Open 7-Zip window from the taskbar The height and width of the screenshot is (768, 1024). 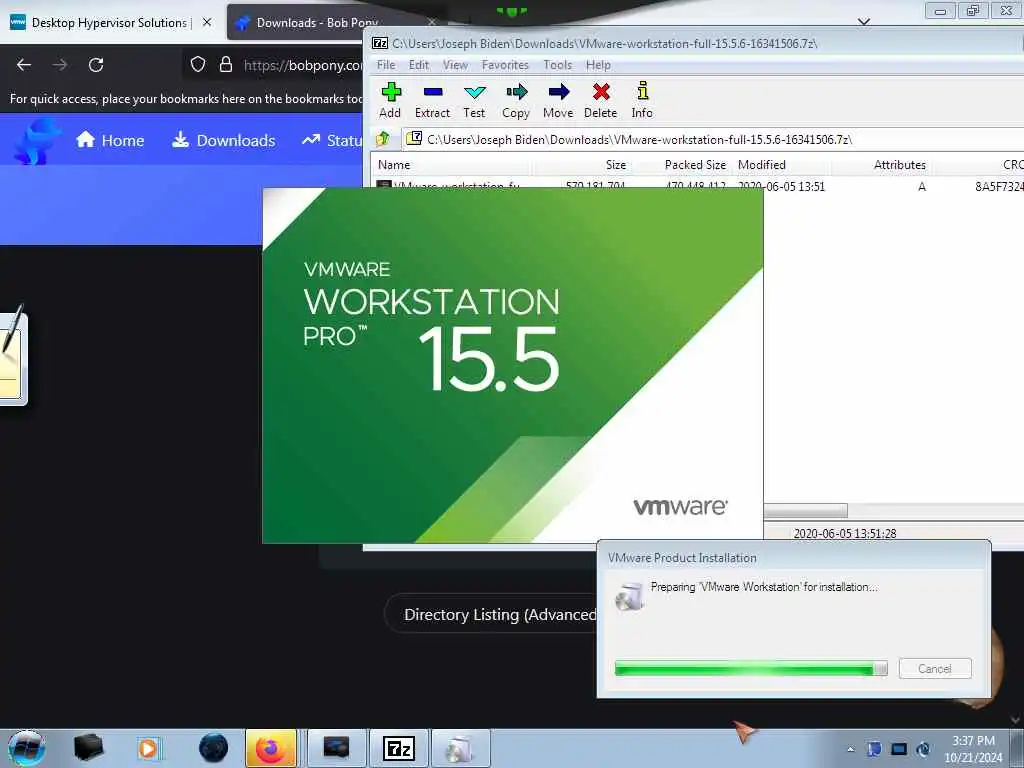[399, 748]
